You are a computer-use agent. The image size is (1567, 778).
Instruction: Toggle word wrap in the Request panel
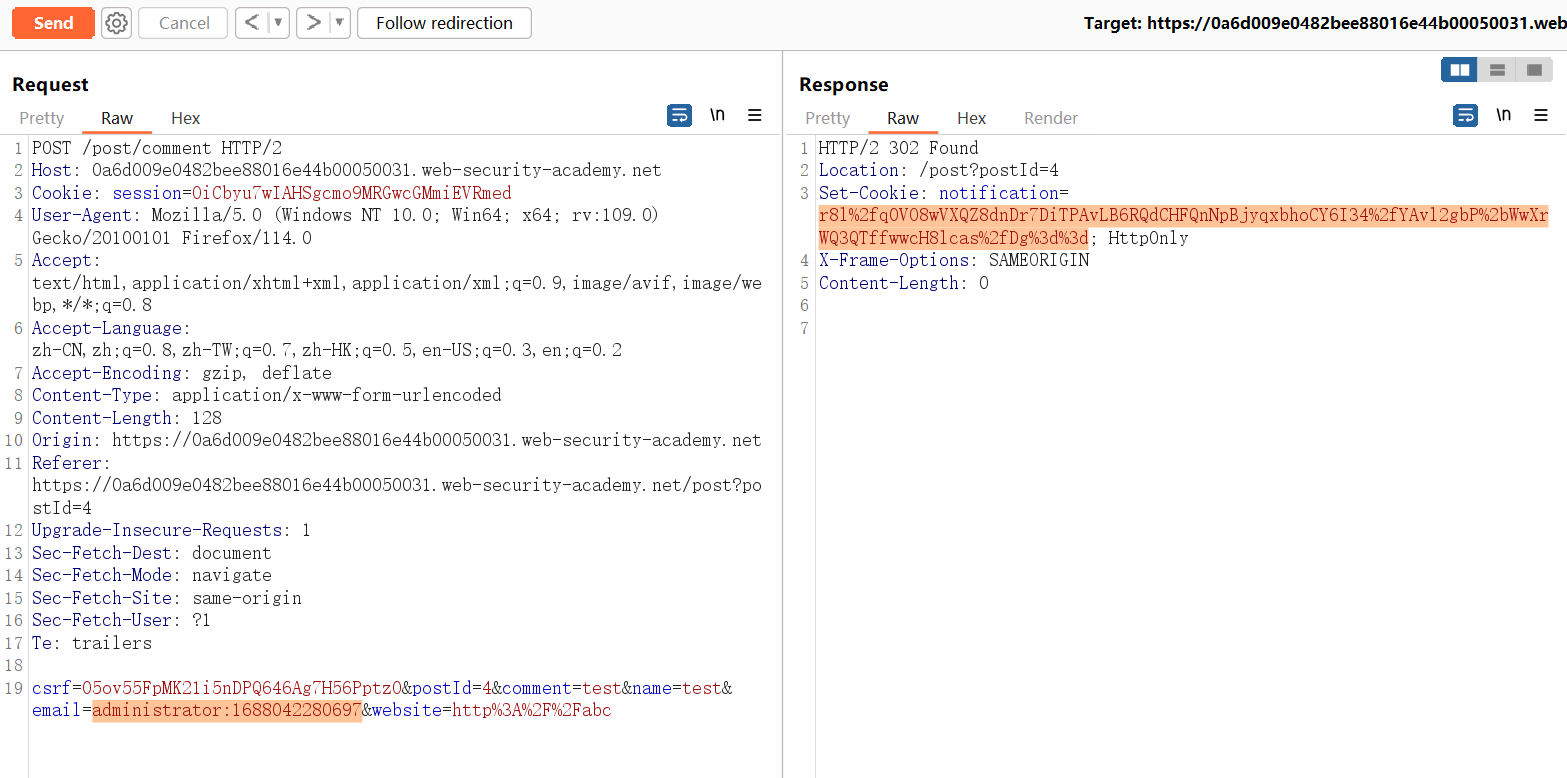click(679, 116)
